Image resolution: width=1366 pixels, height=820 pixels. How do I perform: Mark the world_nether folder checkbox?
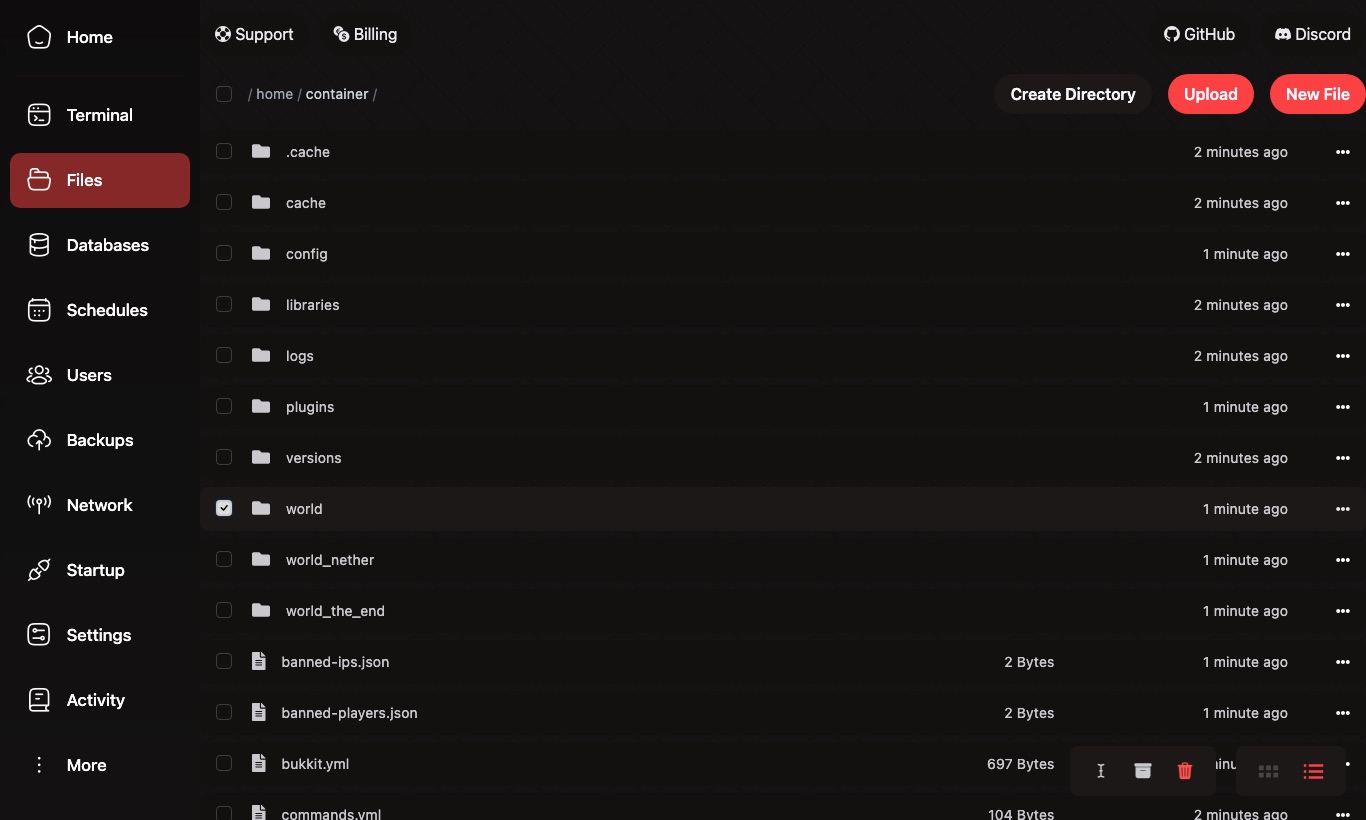coord(224,559)
